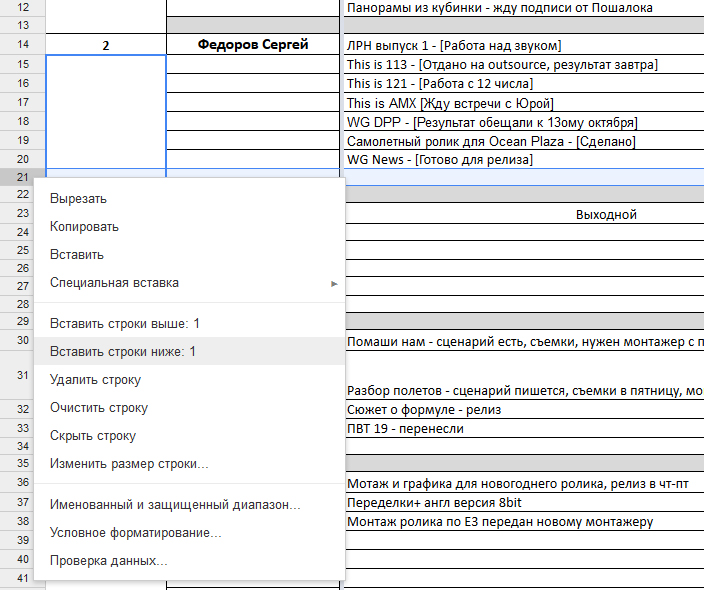Choose Копировать in context menu
The width and height of the screenshot is (704, 590).
coord(189,226)
